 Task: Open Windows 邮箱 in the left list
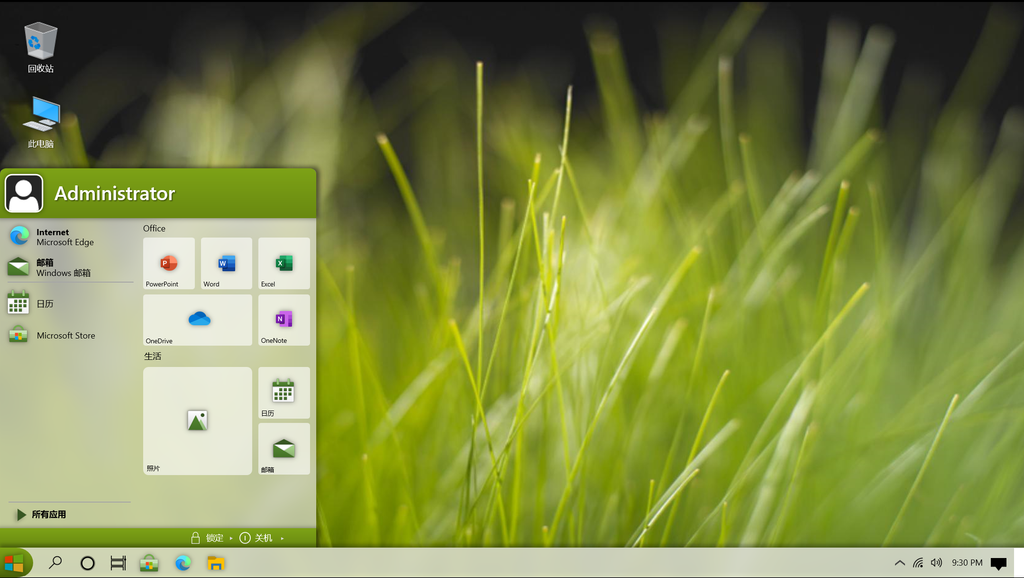(x=65, y=267)
